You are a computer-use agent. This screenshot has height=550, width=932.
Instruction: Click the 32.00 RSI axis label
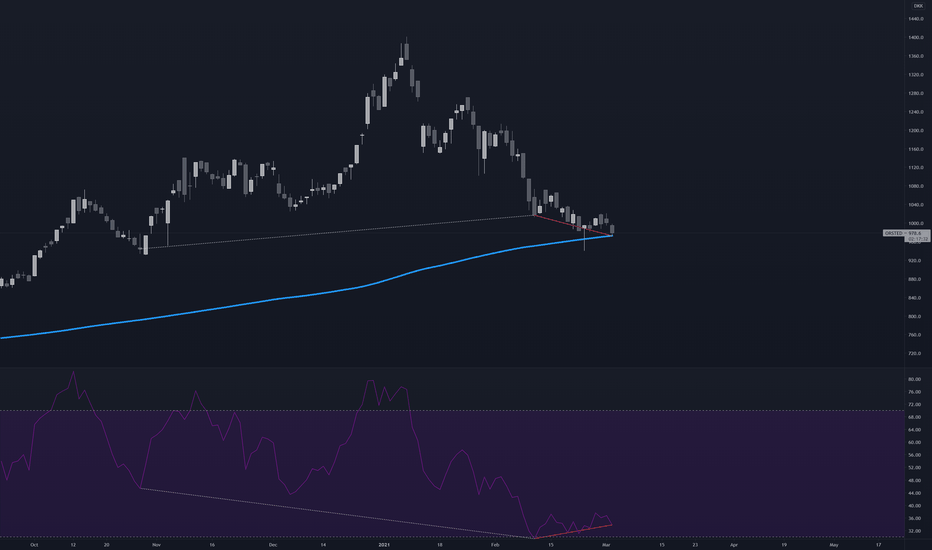coord(915,531)
